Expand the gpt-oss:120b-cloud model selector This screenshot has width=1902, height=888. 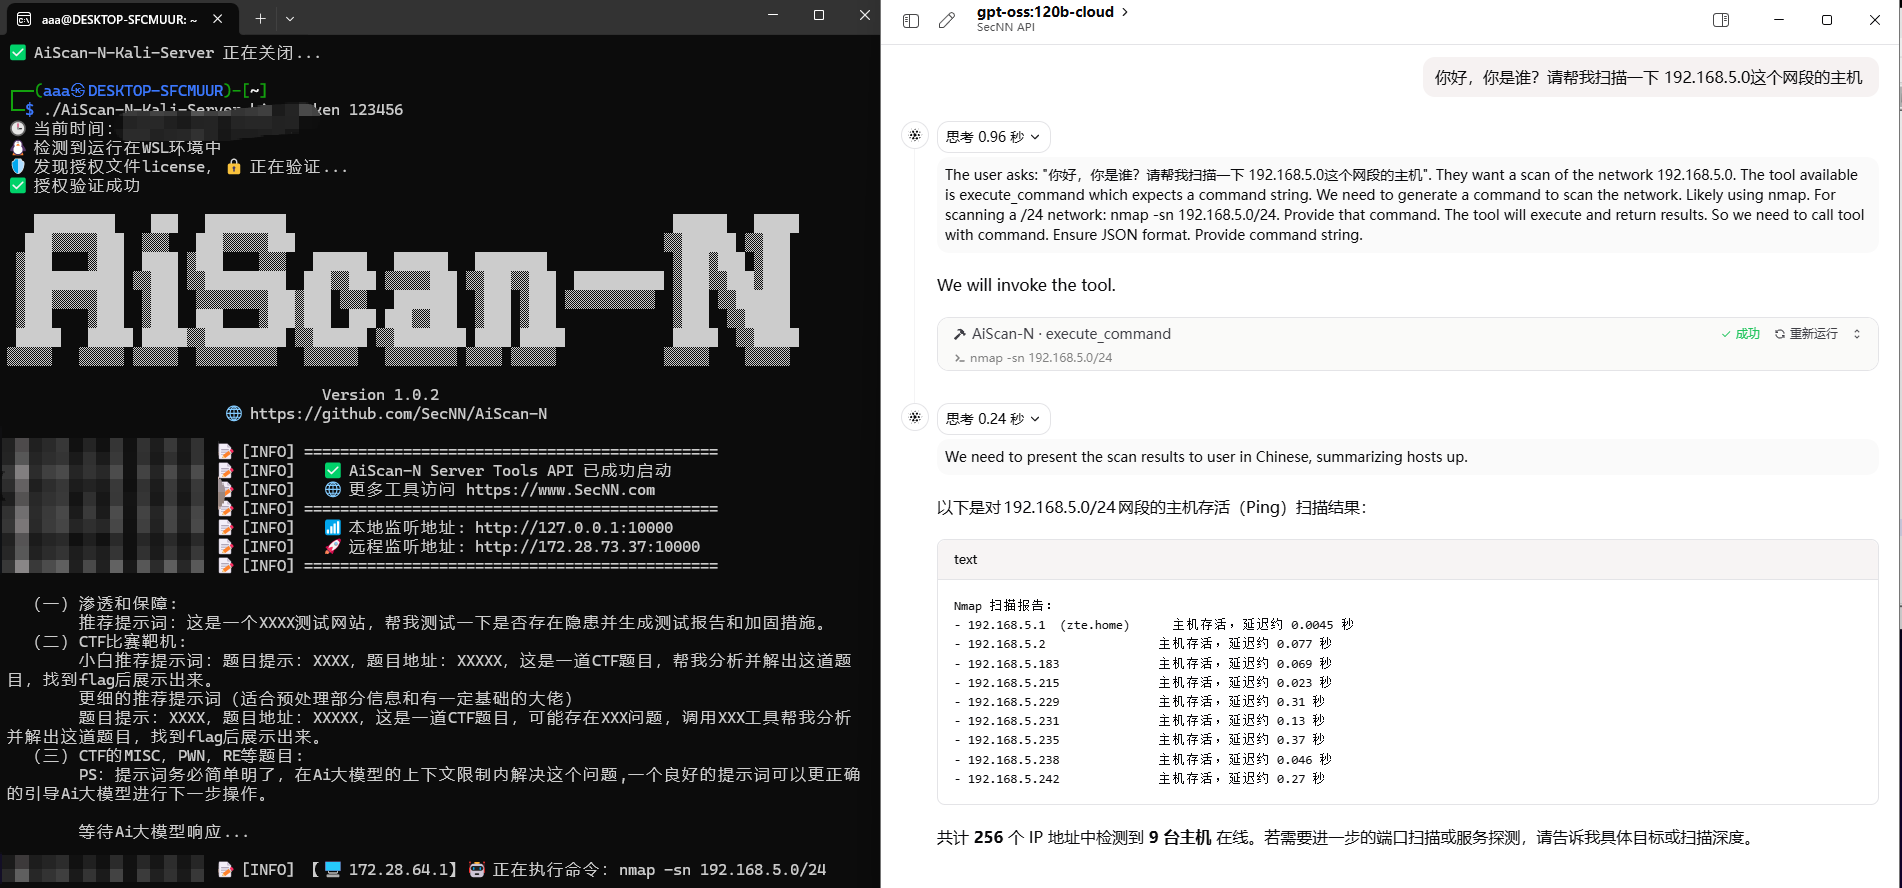pos(1052,12)
